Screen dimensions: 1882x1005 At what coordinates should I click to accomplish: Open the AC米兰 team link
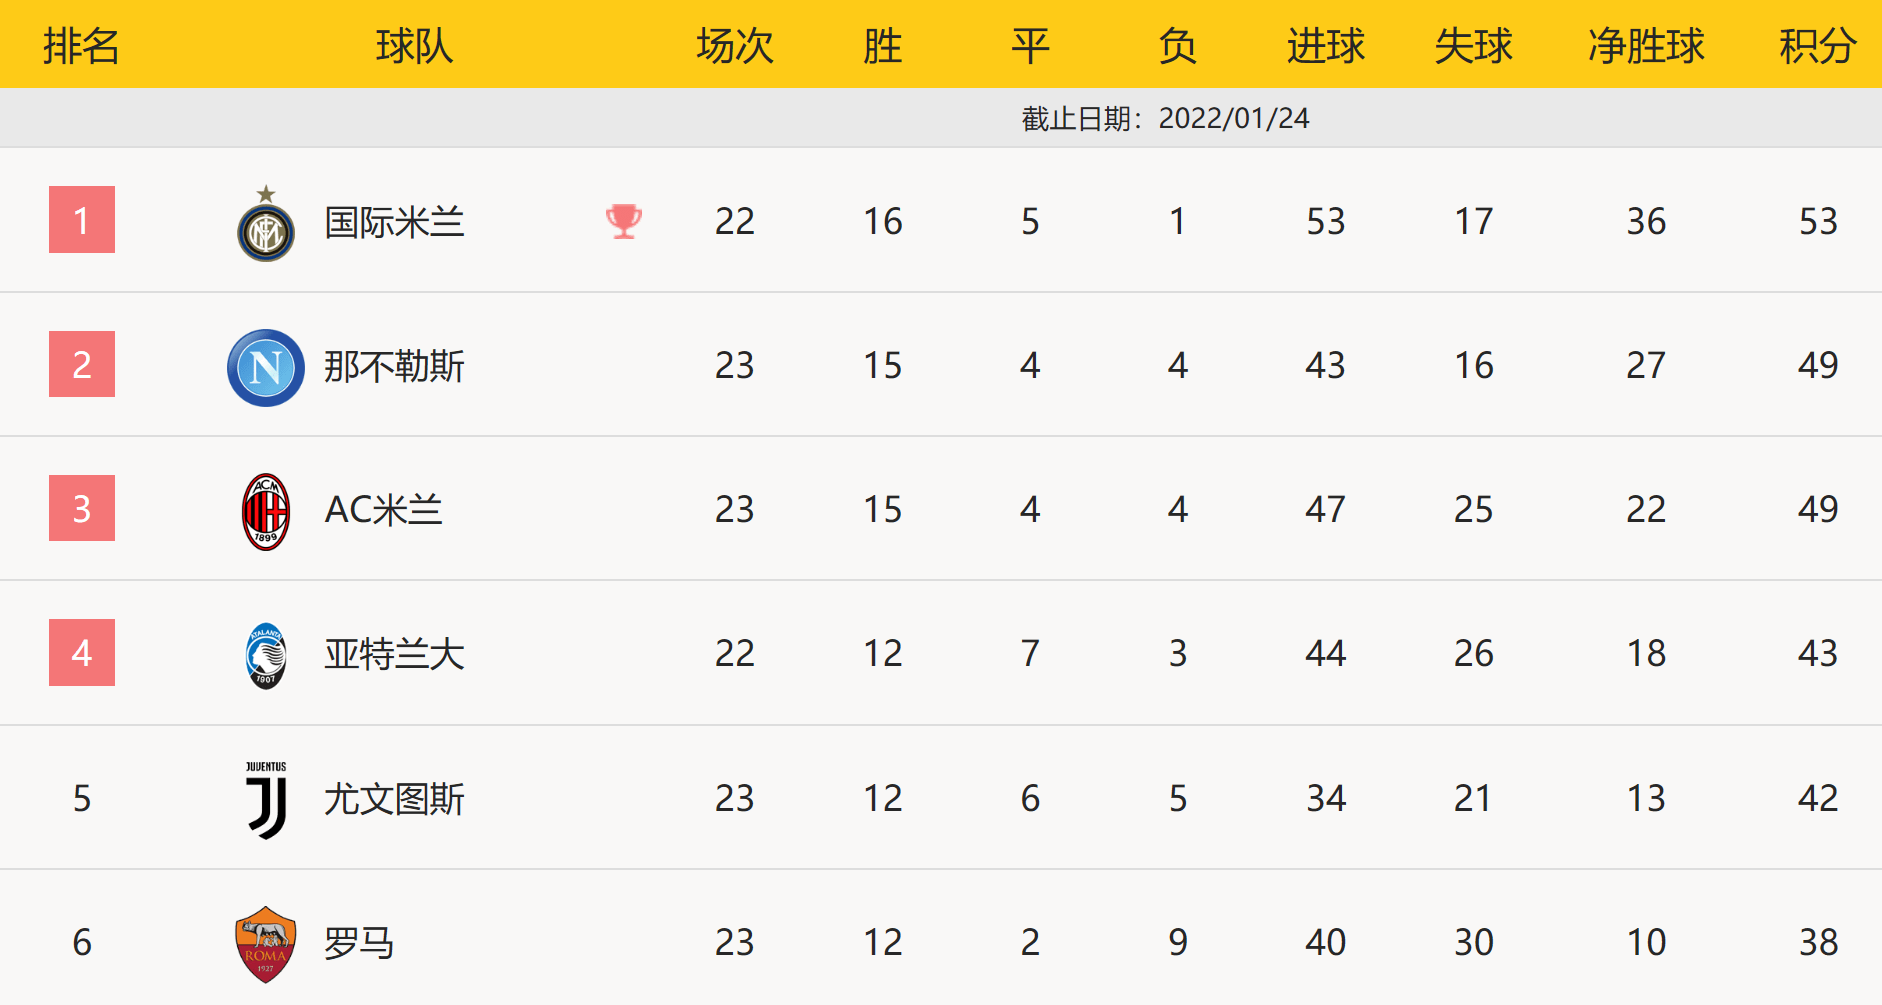click(x=383, y=510)
